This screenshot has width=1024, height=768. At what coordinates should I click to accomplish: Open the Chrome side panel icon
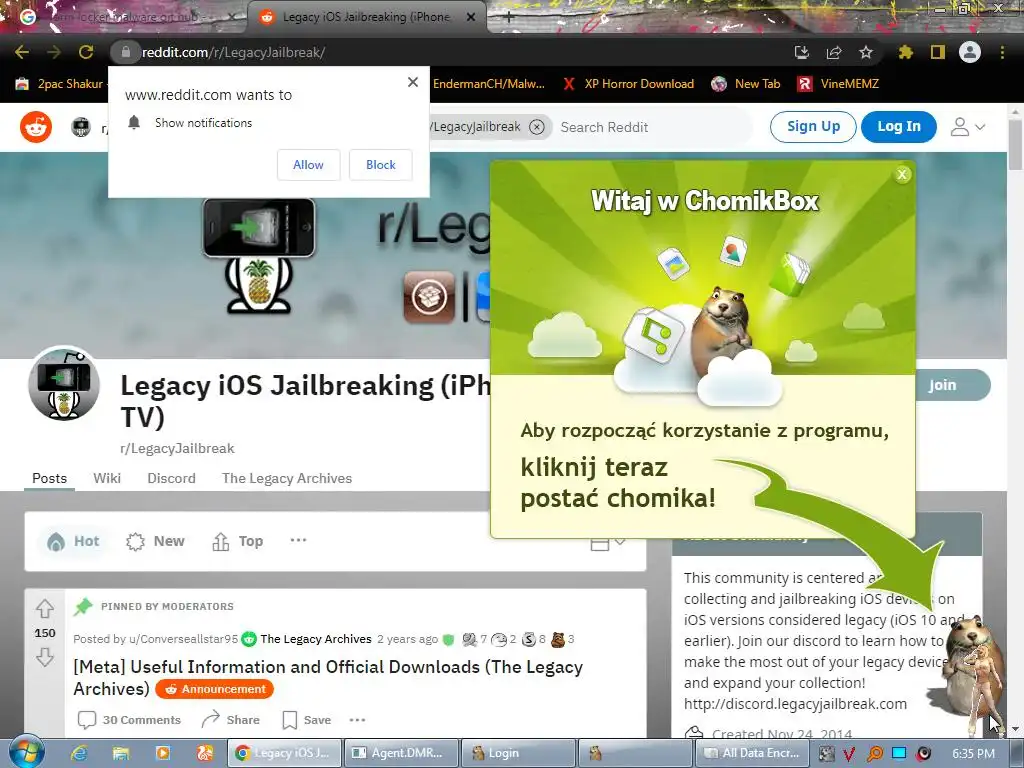(938, 52)
